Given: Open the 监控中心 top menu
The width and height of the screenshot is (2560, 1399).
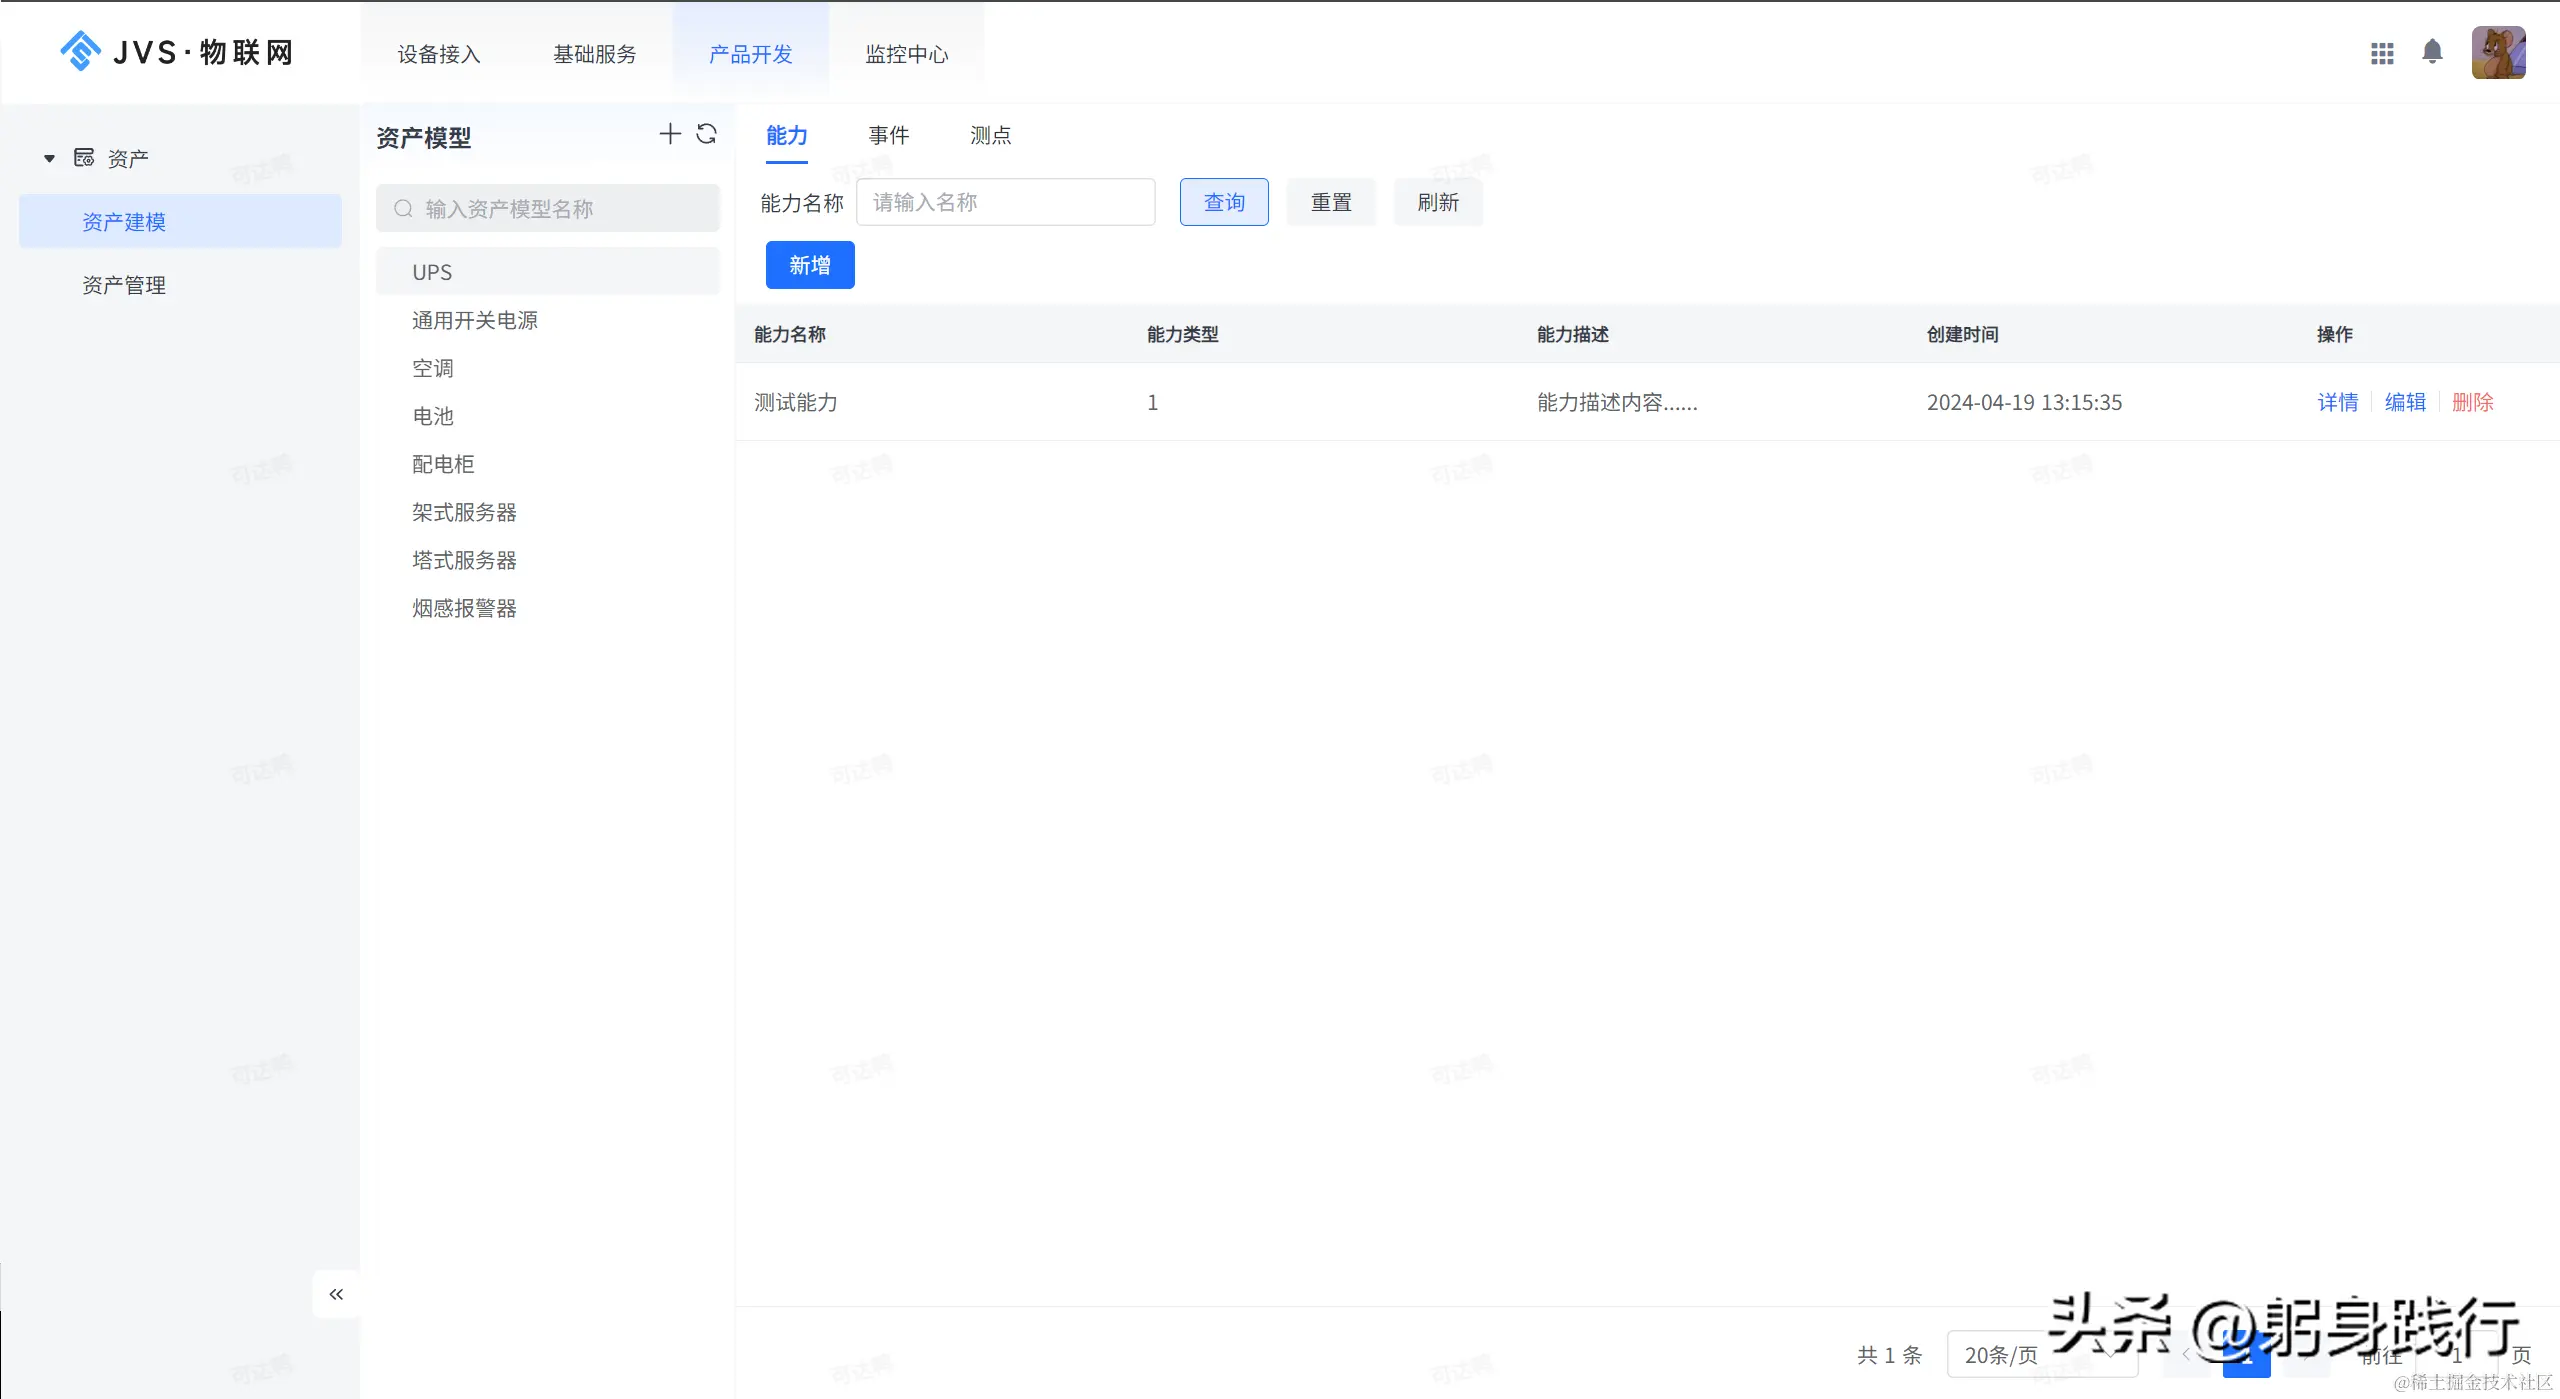Looking at the screenshot, I should tap(906, 54).
